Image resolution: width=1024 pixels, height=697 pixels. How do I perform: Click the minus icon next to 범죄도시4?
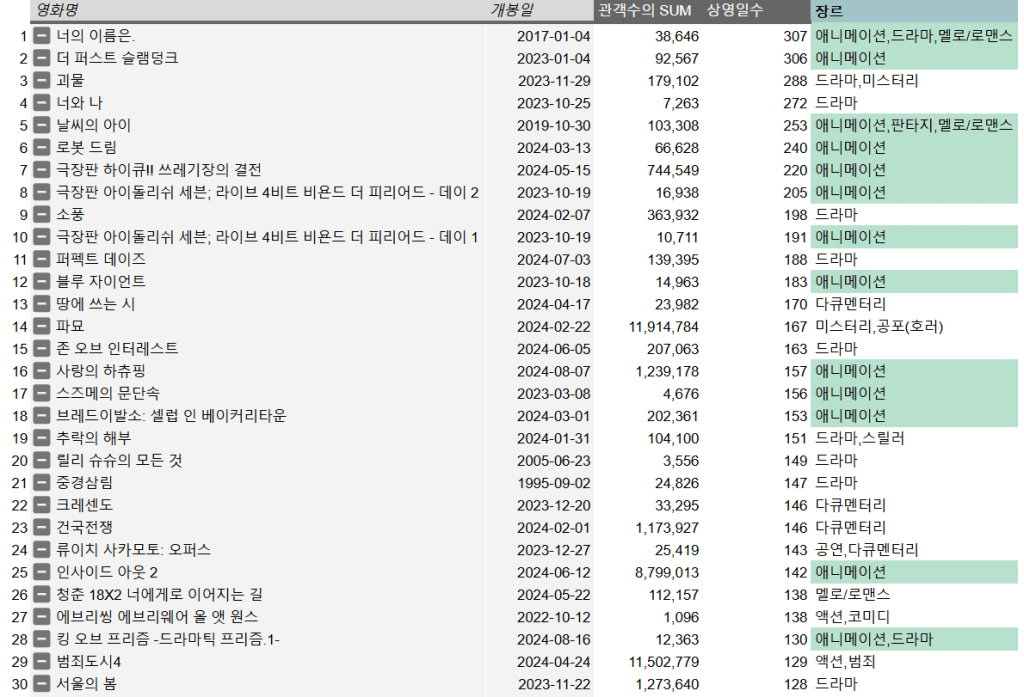point(41,662)
